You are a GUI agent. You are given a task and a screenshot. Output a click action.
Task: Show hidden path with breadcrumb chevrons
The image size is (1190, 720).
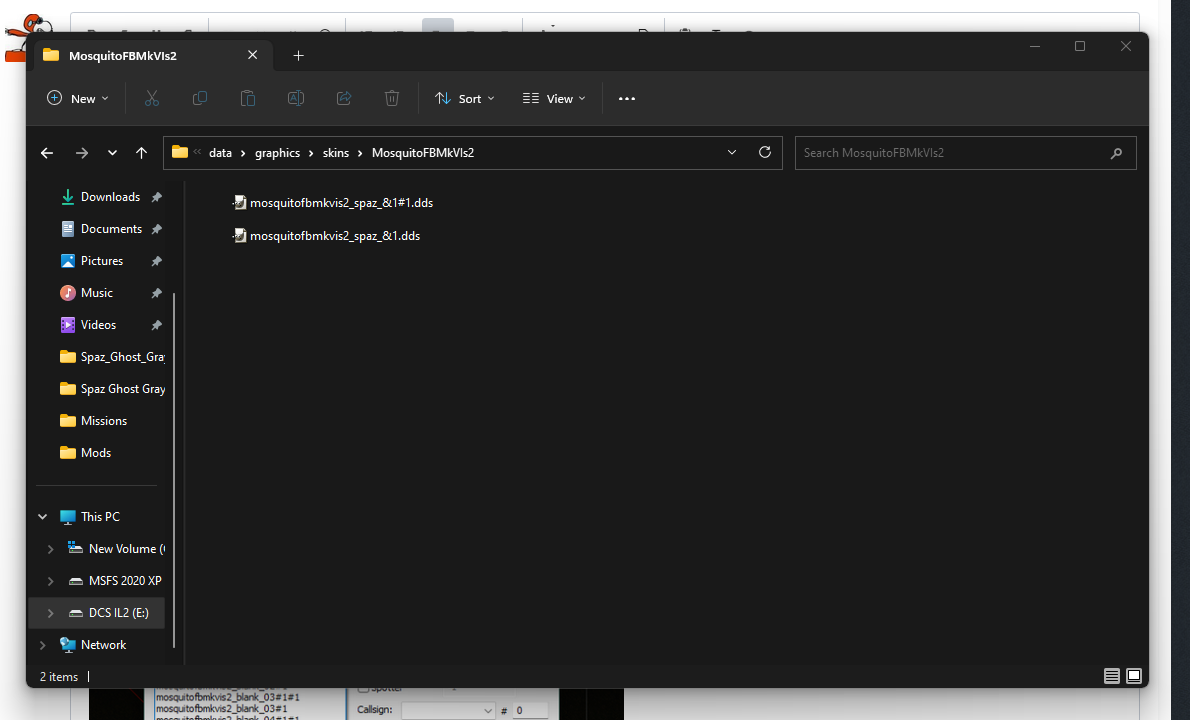pos(197,152)
